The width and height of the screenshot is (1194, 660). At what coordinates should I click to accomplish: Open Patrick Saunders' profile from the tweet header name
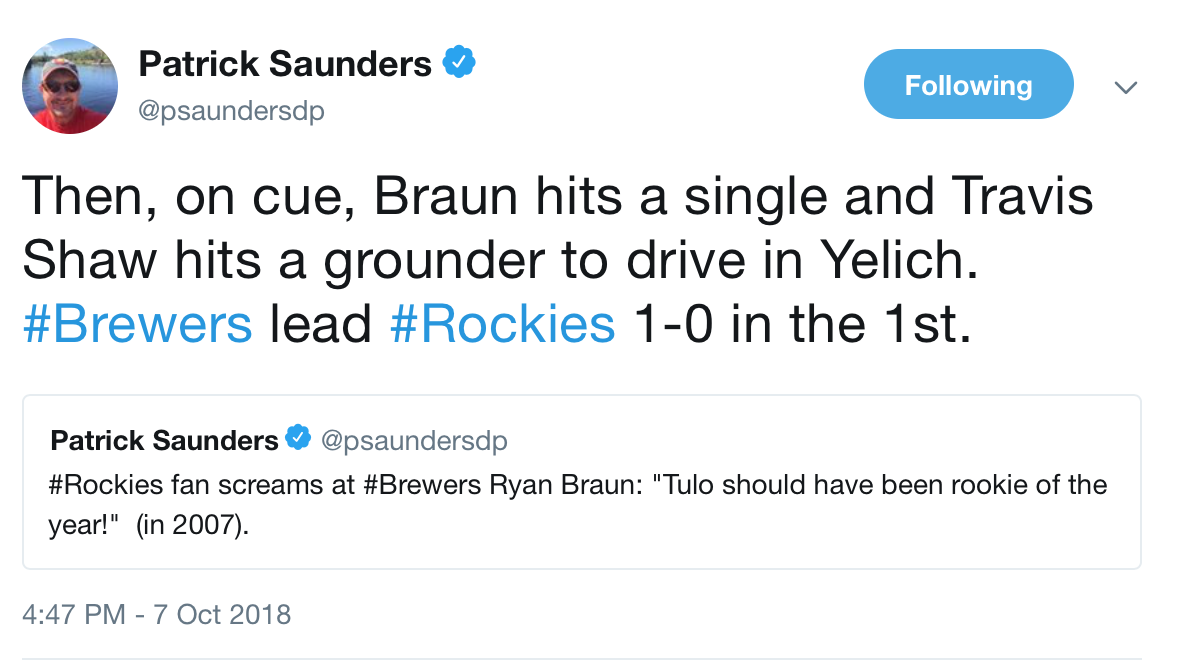[285, 65]
